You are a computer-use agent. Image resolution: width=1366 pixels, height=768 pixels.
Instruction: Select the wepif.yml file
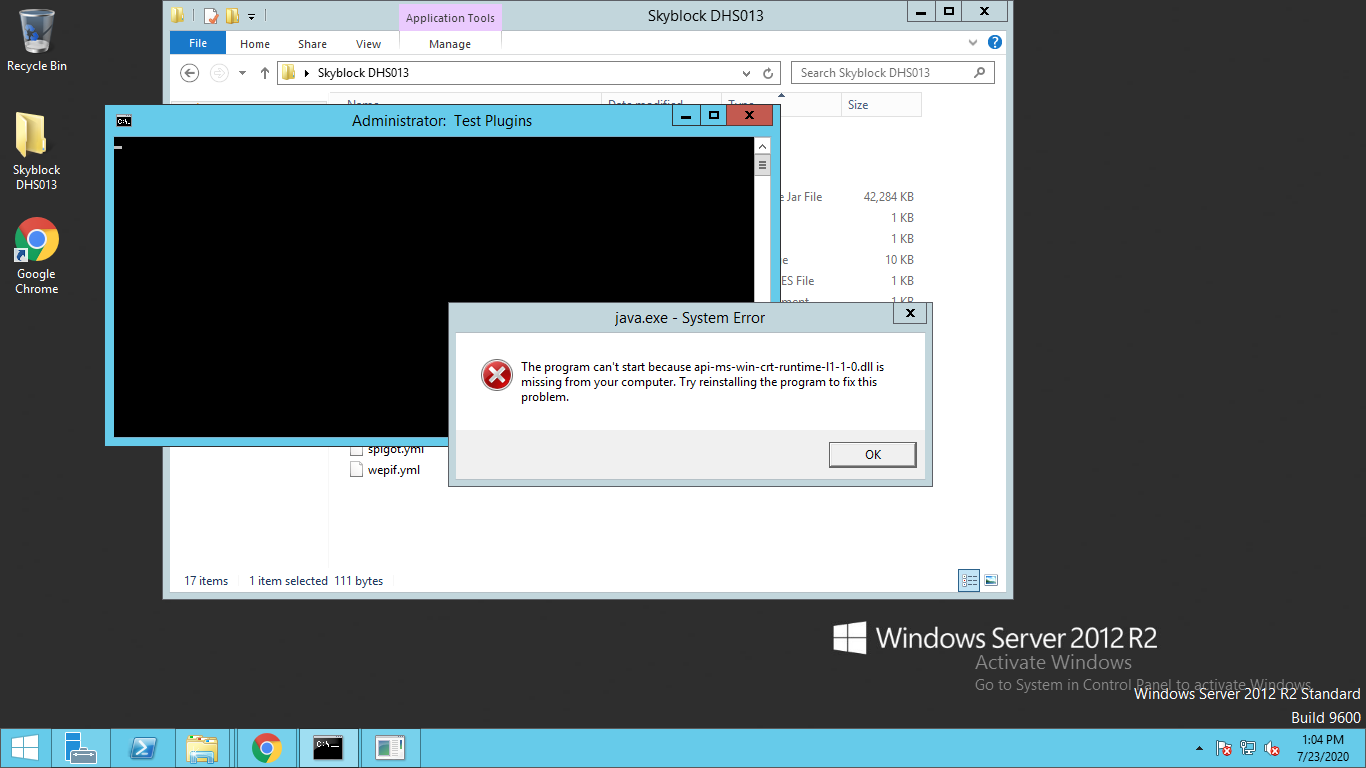pos(394,470)
